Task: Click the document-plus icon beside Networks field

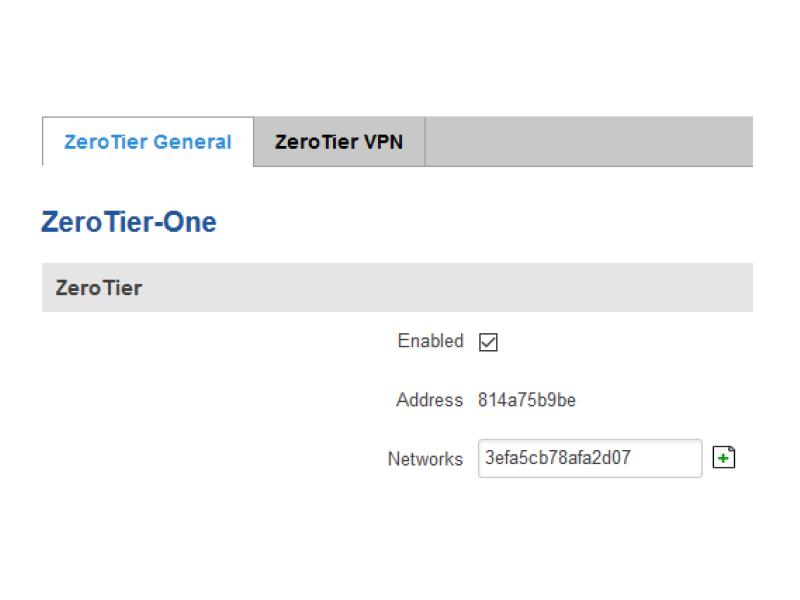Action: (x=723, y=457)
